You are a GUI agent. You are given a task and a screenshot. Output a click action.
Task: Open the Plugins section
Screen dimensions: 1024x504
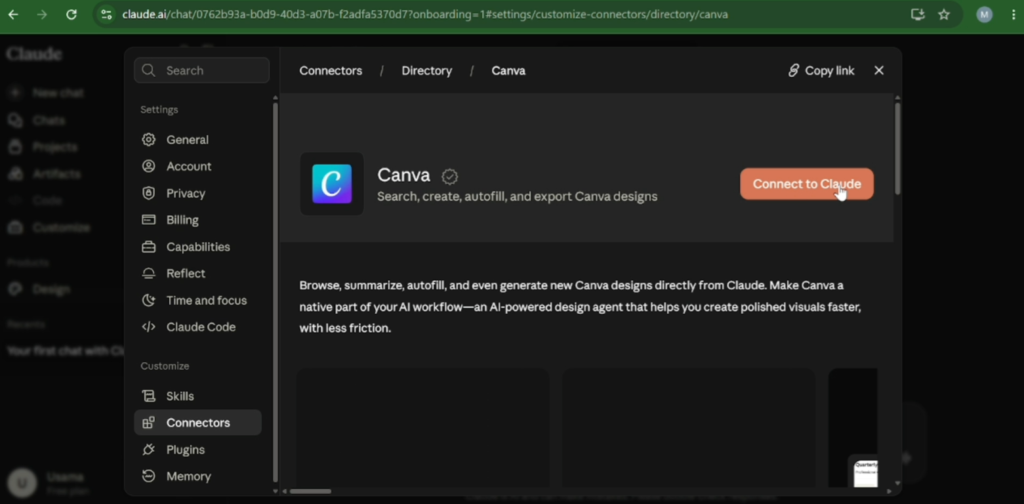click(x=198, y=450)
